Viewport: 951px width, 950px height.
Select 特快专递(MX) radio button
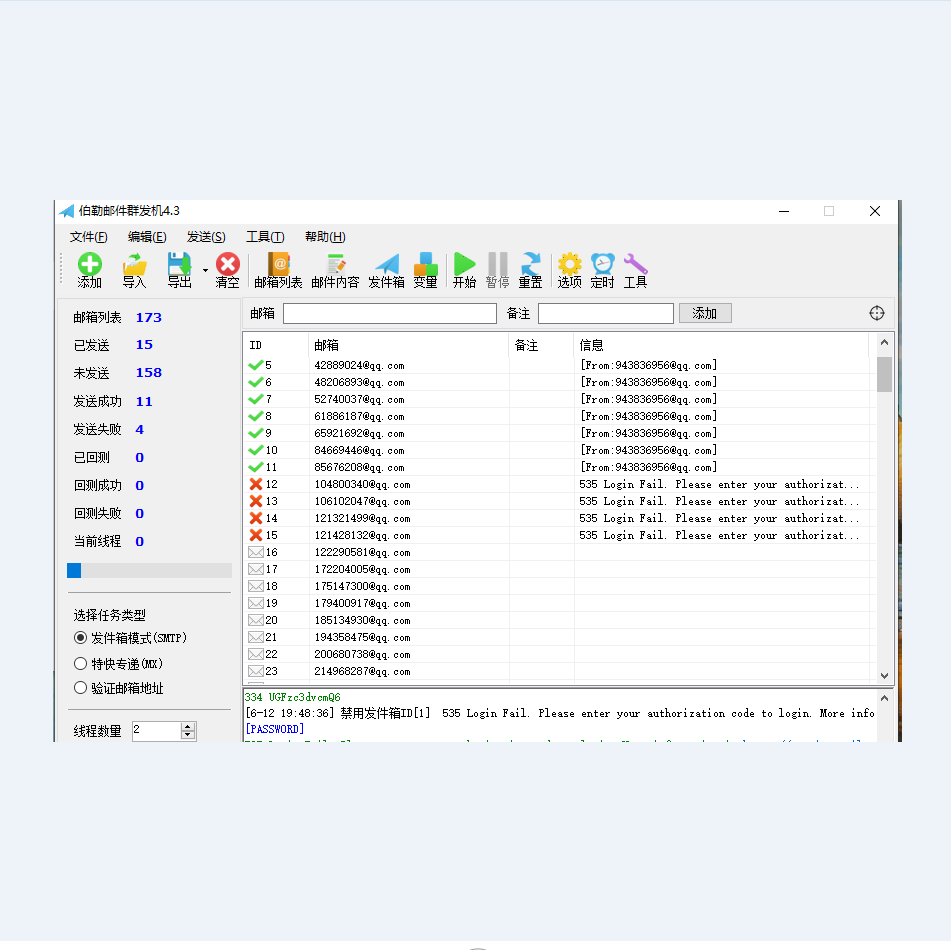click(81, 664)
